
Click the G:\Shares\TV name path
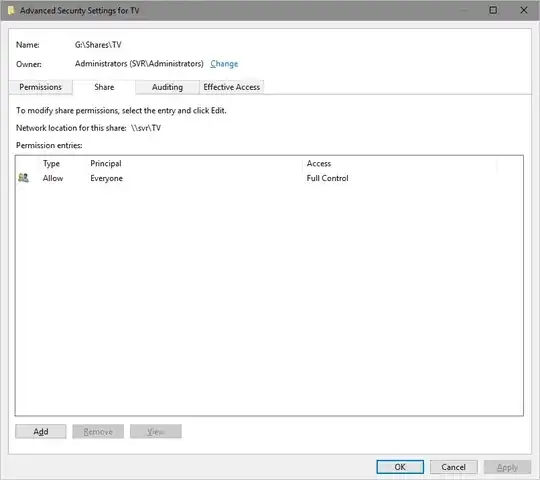pyautogui.click(x=98, y=44)
